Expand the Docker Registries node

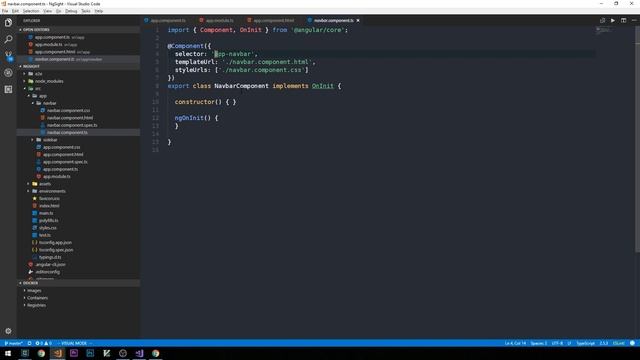pos(78,305)
